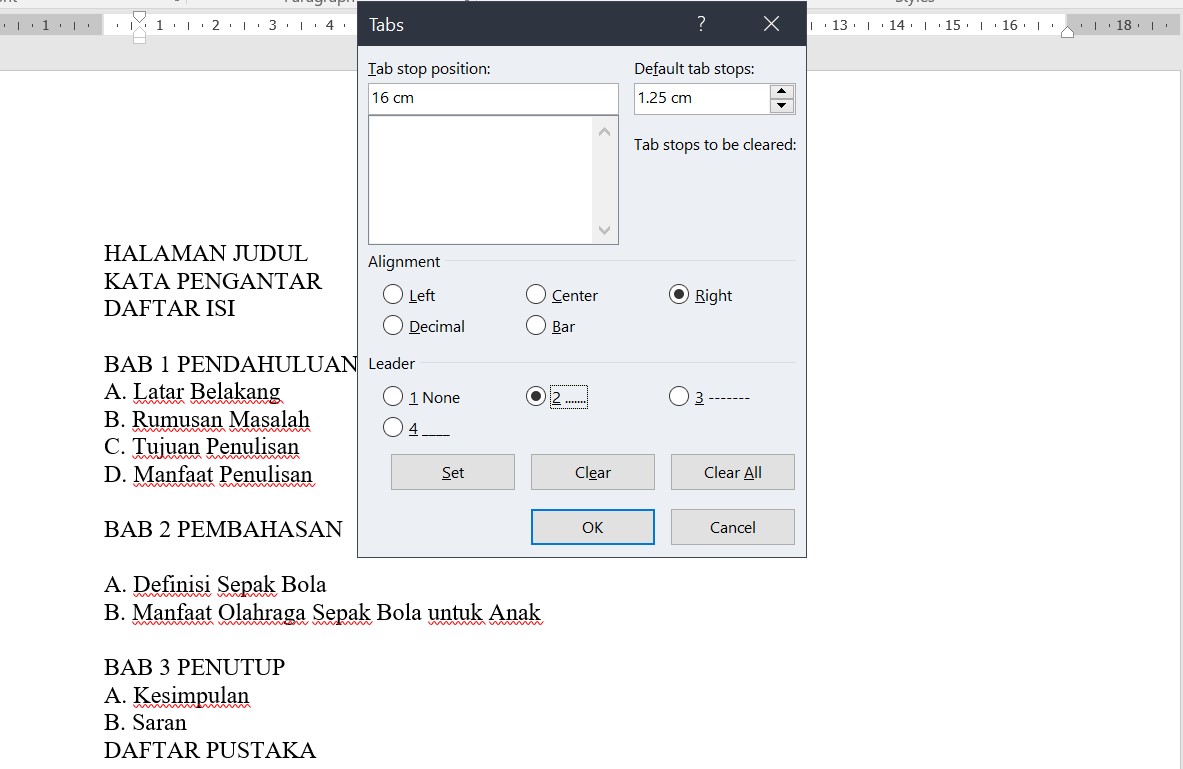Image resolution: width=1183 pixels, height=769 pixels.
Task: Click the BAB 2 PEMBAHASAN heading
Action: (223, 529)
